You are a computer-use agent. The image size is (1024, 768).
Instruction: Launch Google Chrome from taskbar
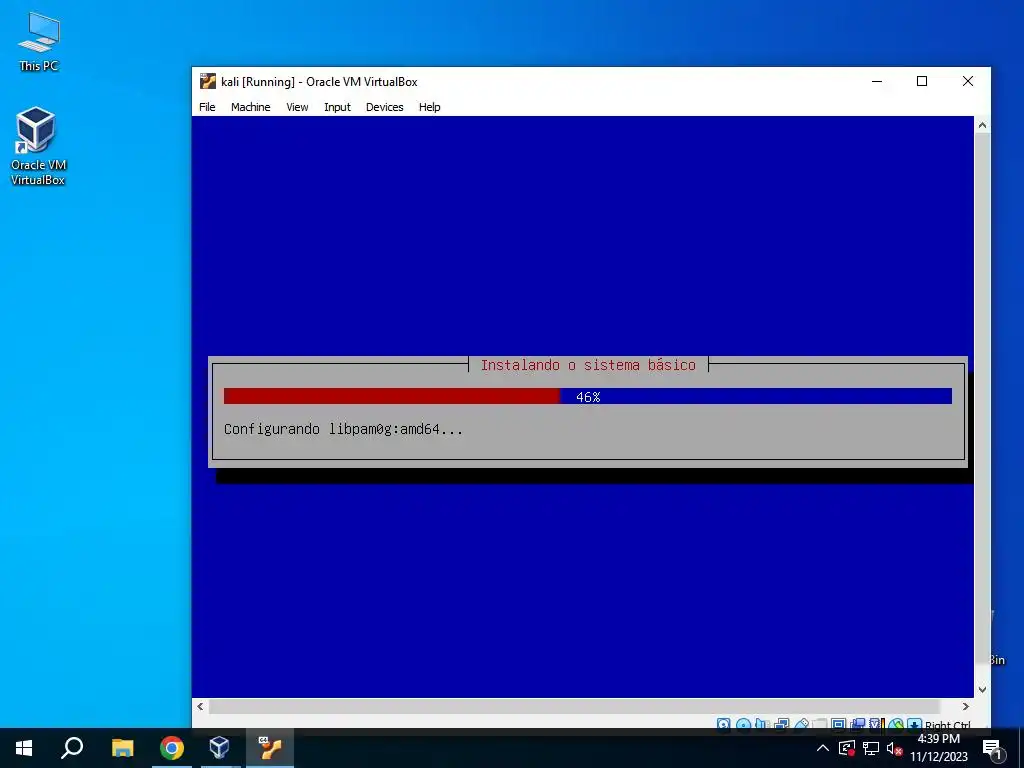172,748
